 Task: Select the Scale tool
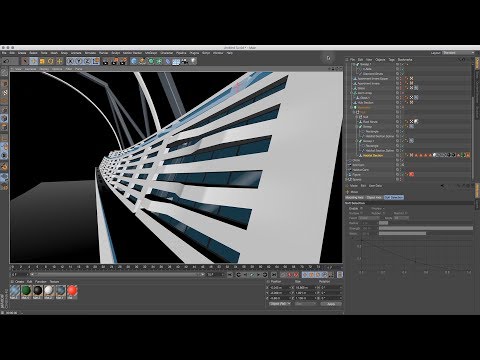[42, 61]
